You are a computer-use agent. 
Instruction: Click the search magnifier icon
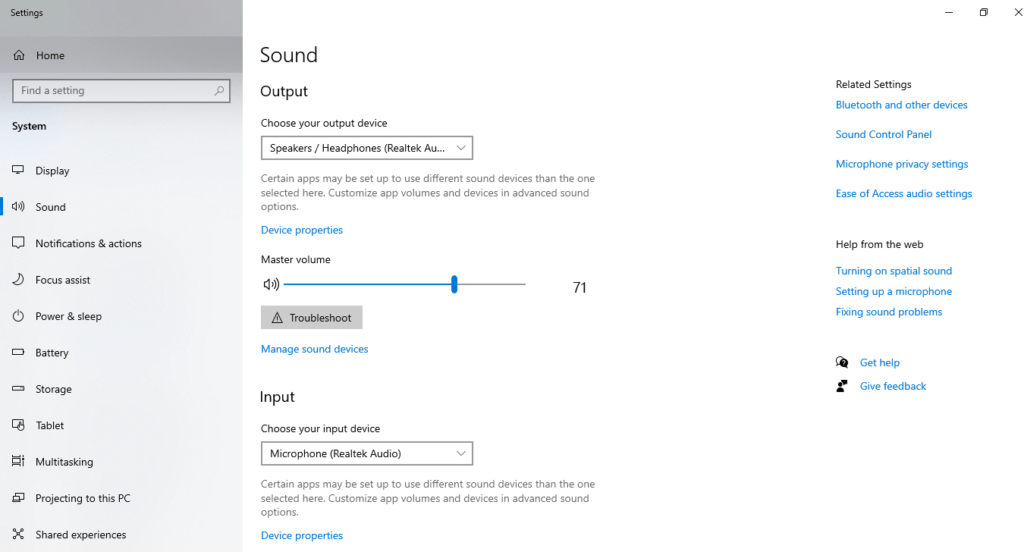click(219, 91)
